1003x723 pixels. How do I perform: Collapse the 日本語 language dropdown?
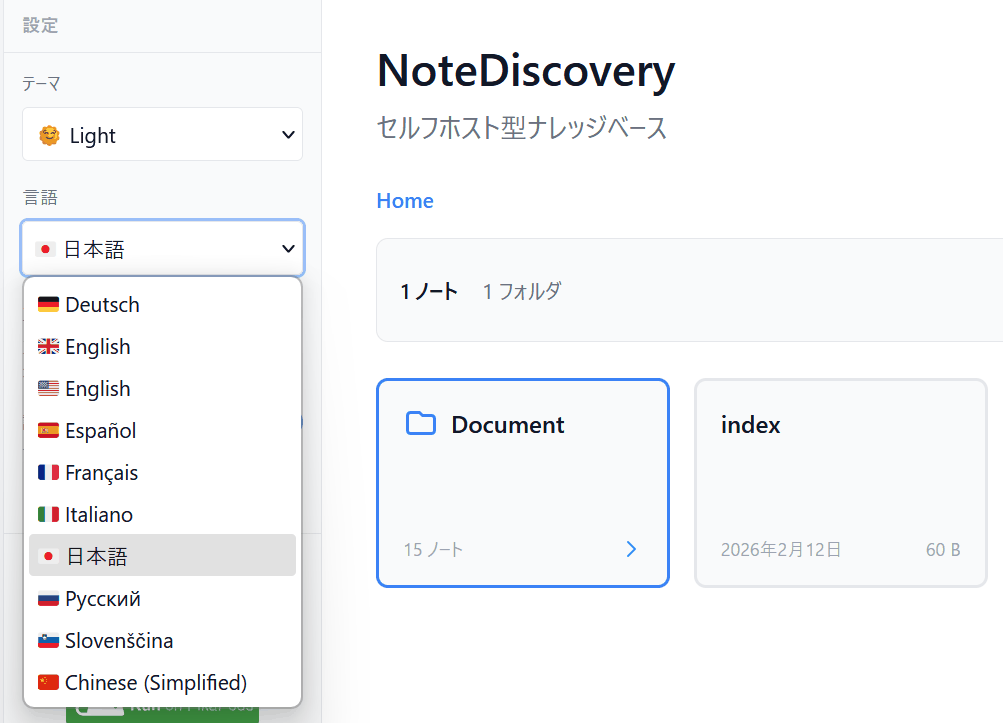(x=162, y=249)
